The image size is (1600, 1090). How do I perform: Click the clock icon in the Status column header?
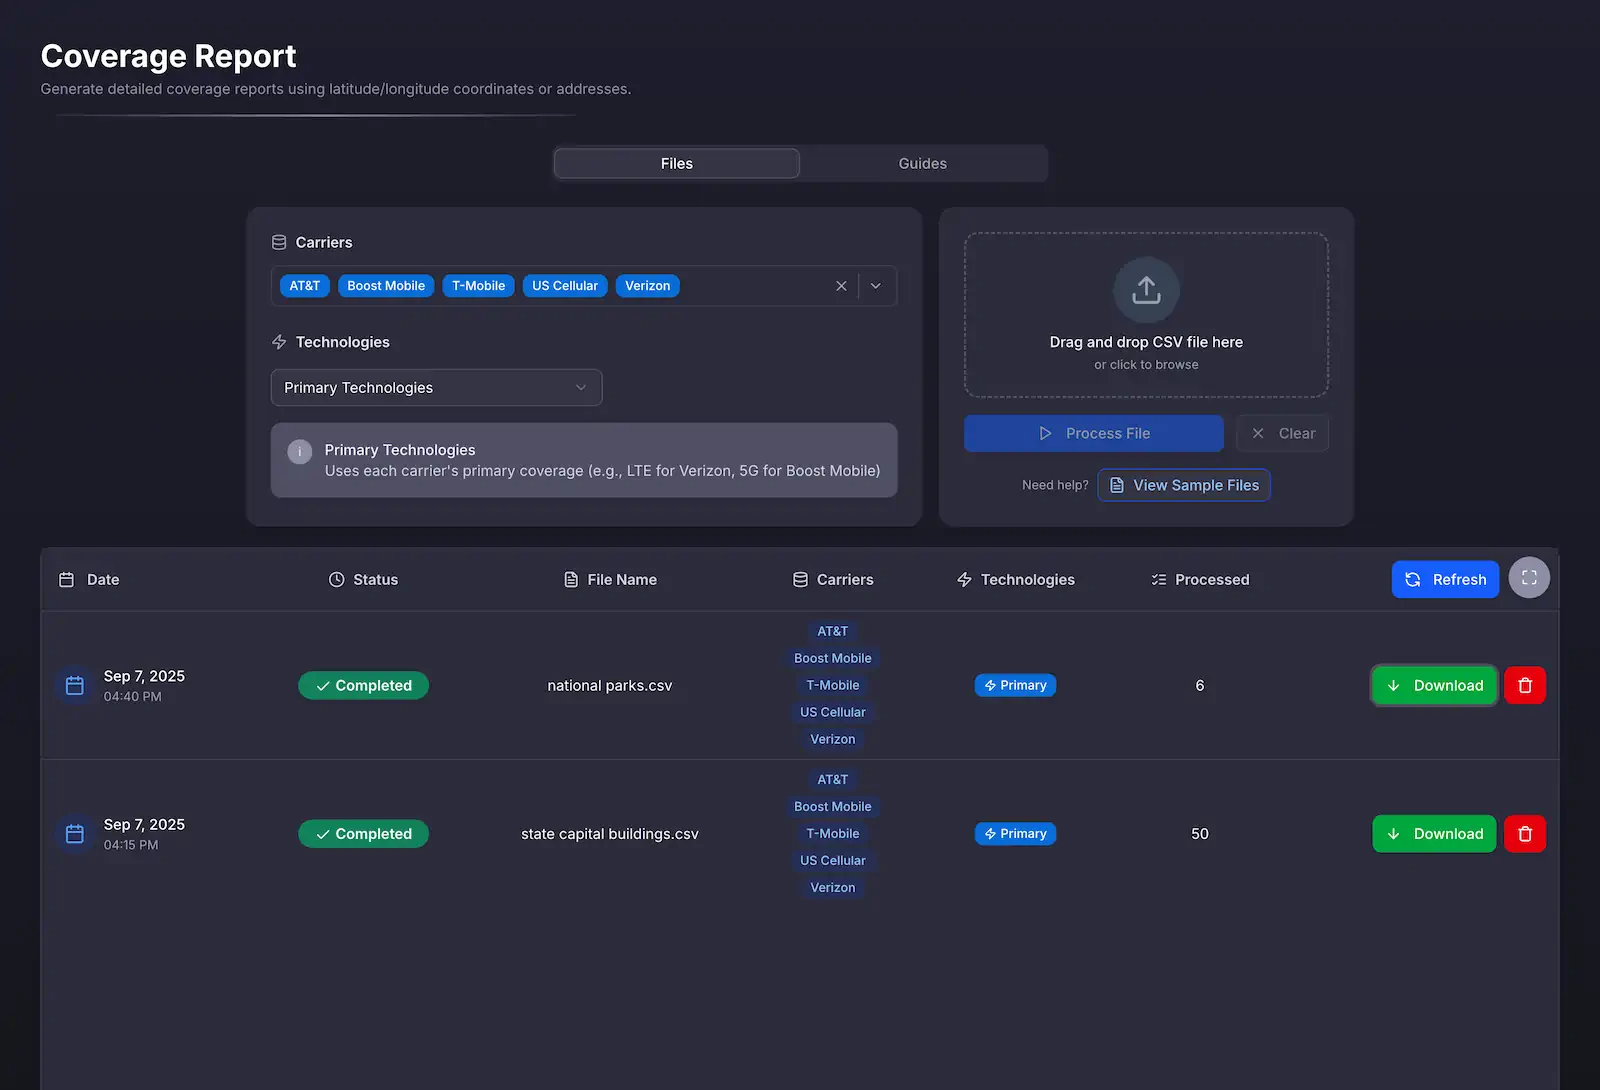tap(334, 579)
